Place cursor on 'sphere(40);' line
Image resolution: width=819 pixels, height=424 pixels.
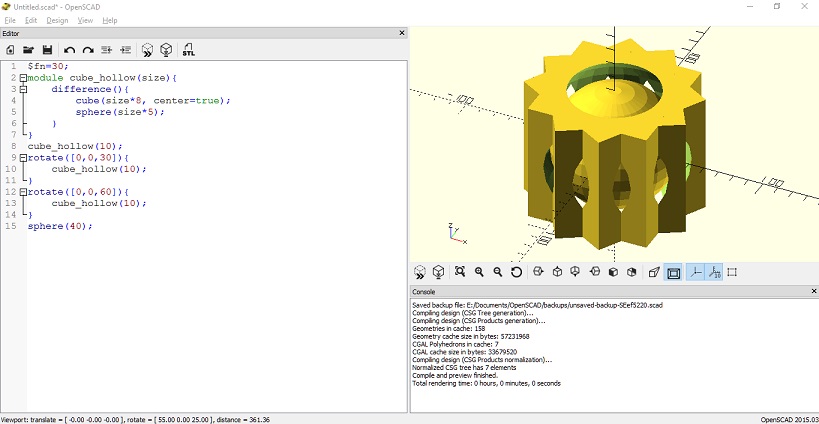[60, 226]
